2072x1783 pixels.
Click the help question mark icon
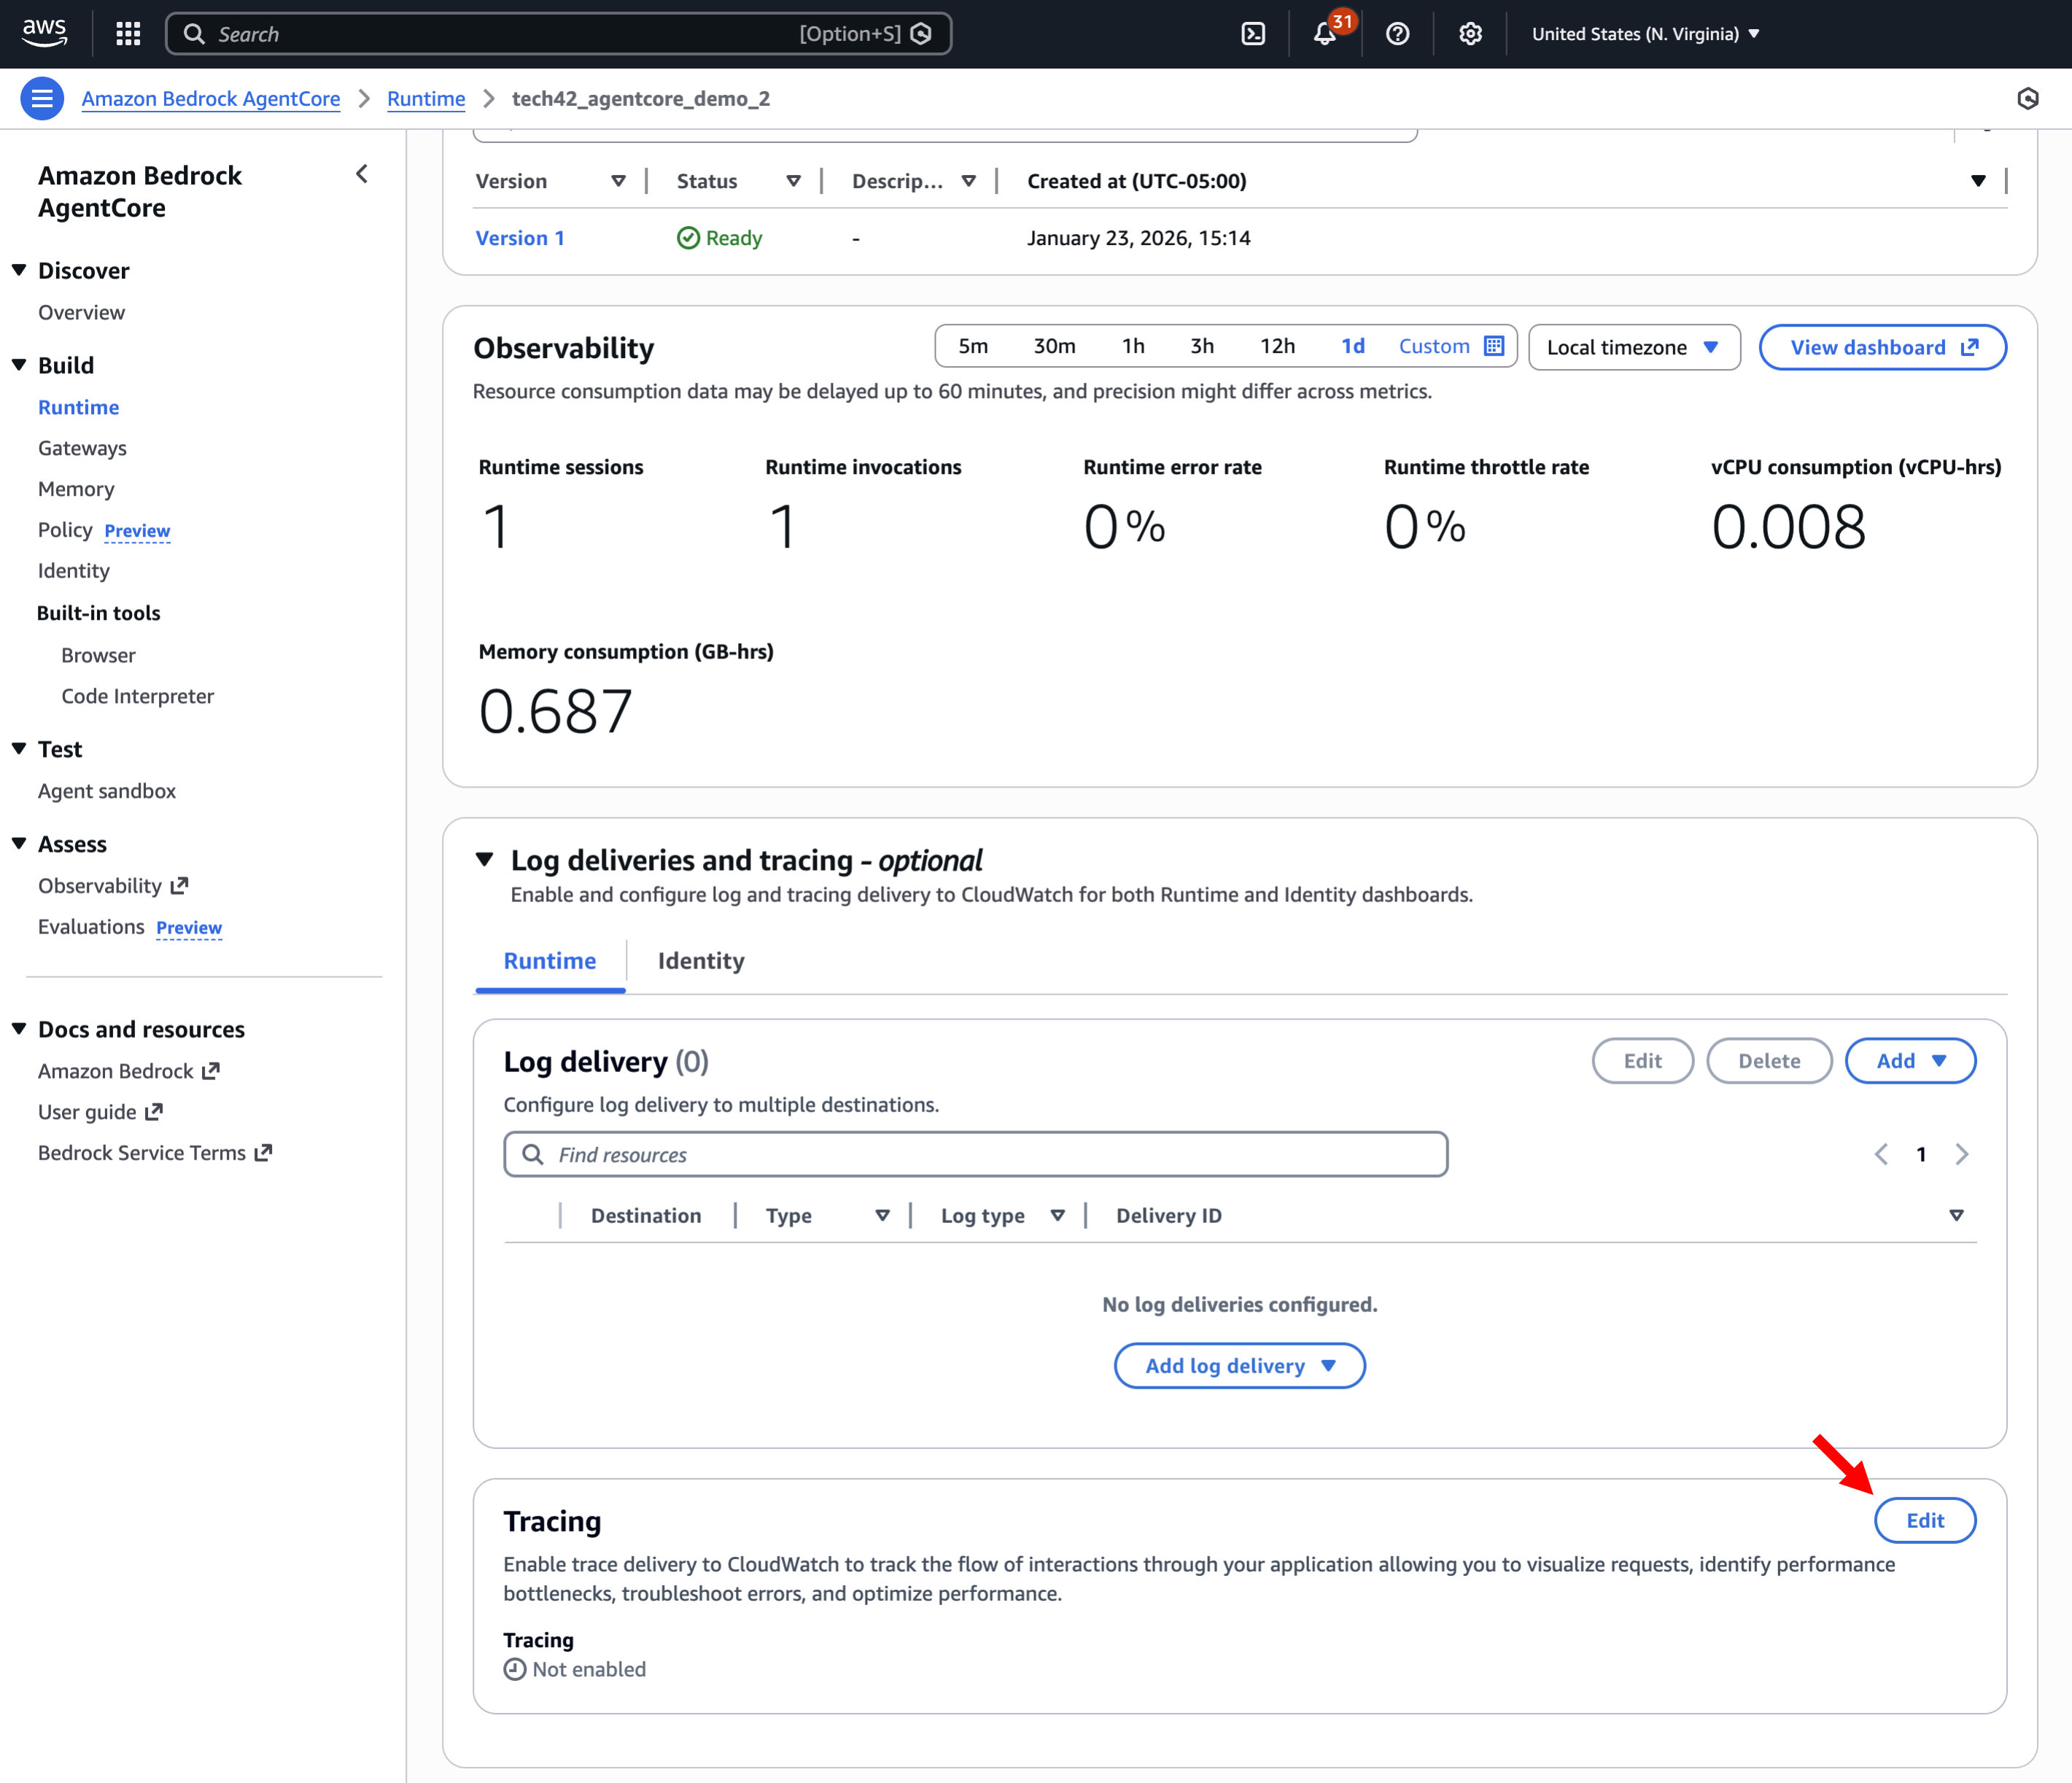(1397, 34)
